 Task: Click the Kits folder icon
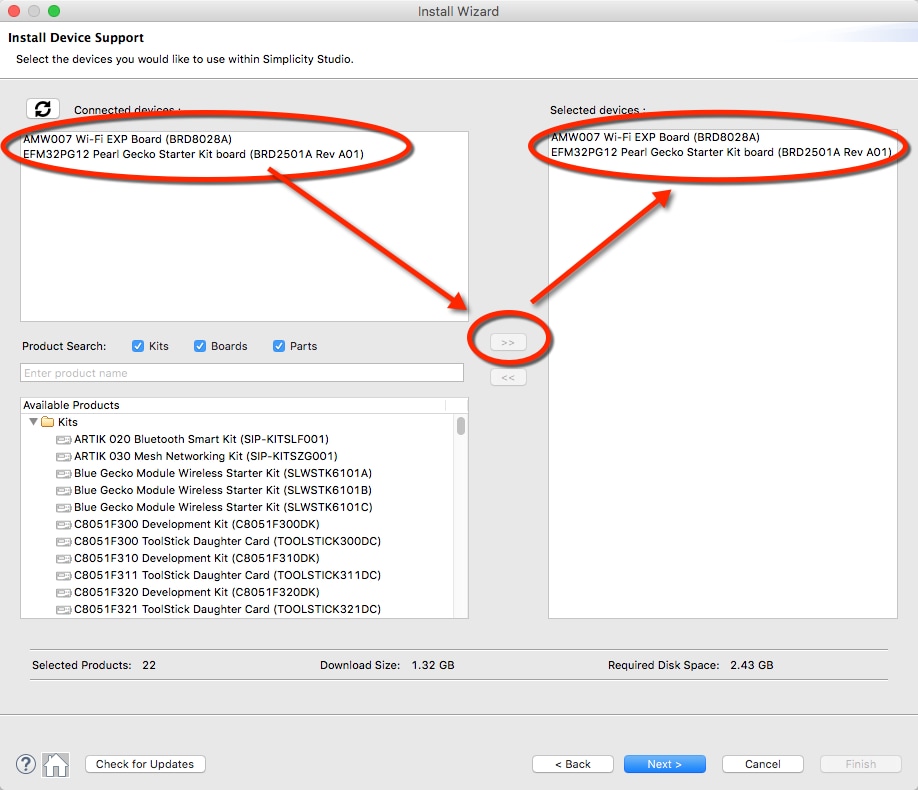pyautogui.click(x=47, y=422)
